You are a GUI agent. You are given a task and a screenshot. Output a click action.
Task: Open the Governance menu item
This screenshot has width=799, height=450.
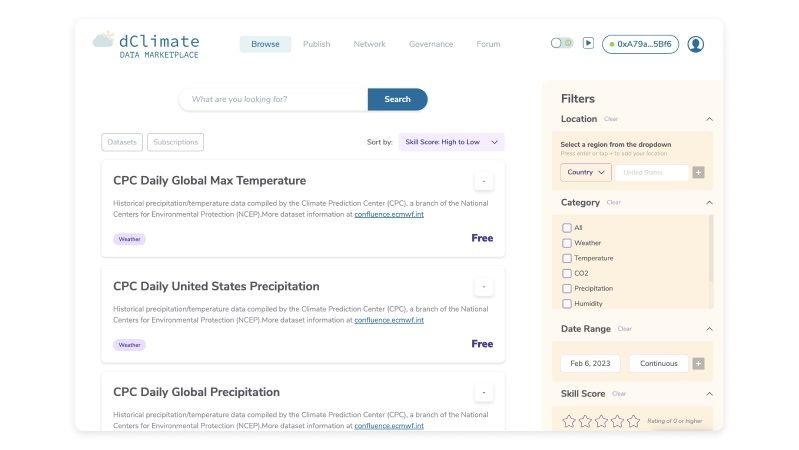click(x=431, y=44)
